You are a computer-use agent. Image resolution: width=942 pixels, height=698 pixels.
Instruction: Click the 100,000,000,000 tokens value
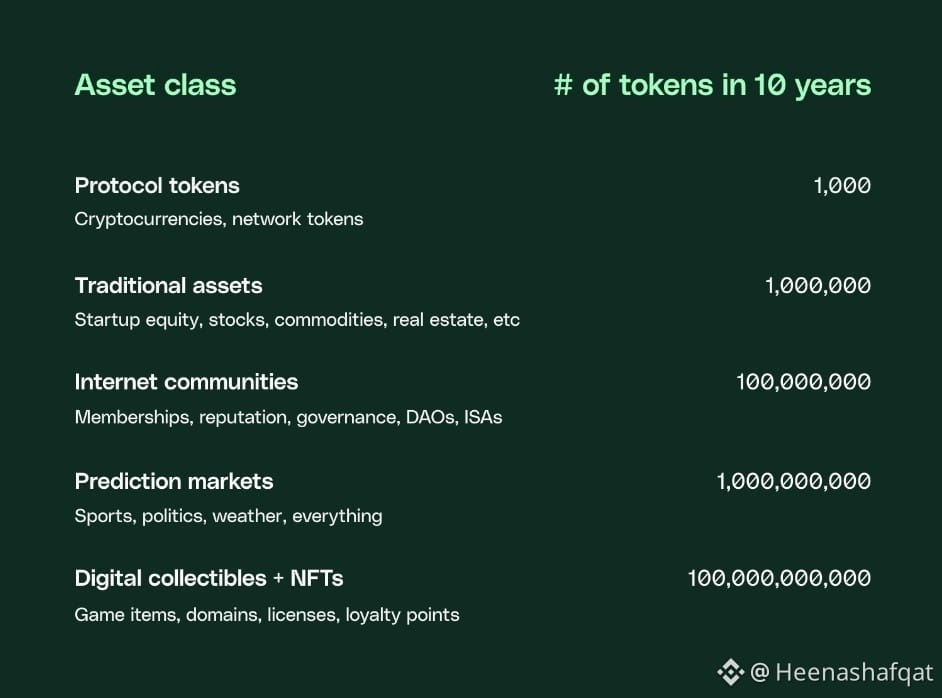[x=779, y=578]
